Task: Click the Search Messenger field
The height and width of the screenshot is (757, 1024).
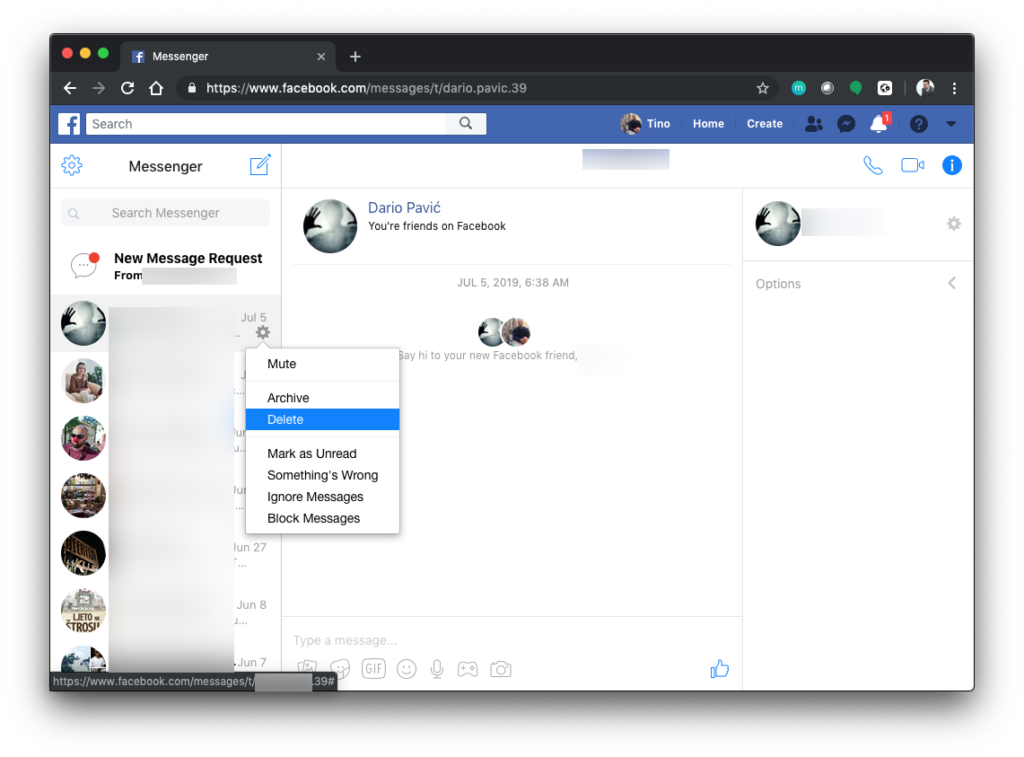Action: 166,213
